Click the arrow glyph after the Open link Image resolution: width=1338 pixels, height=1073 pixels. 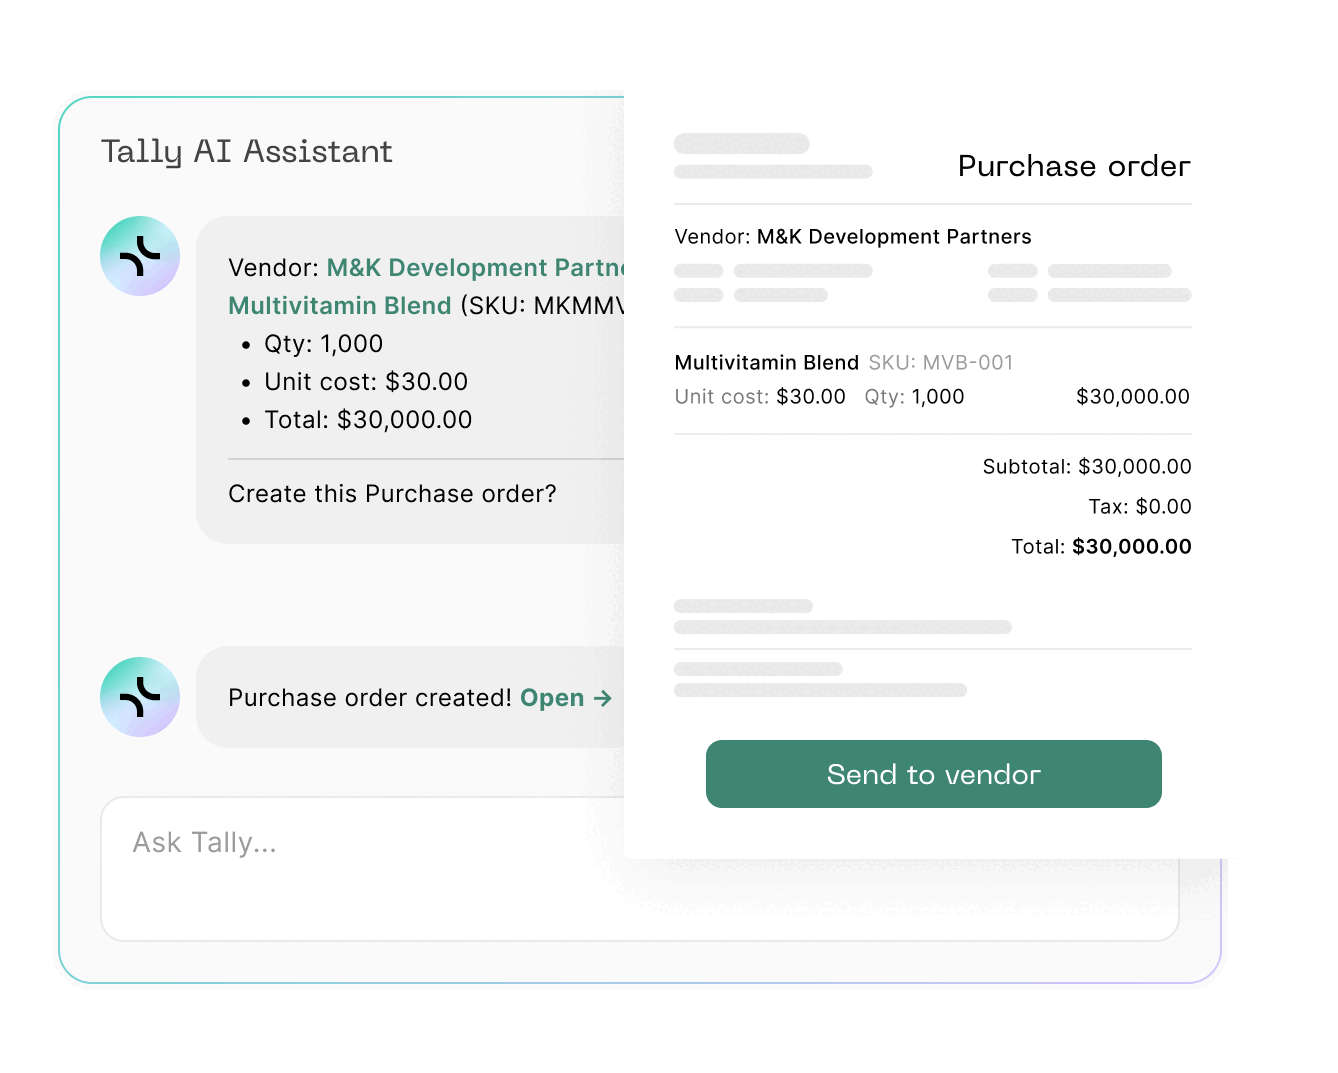pyautogui.click(x=603, y=698)
